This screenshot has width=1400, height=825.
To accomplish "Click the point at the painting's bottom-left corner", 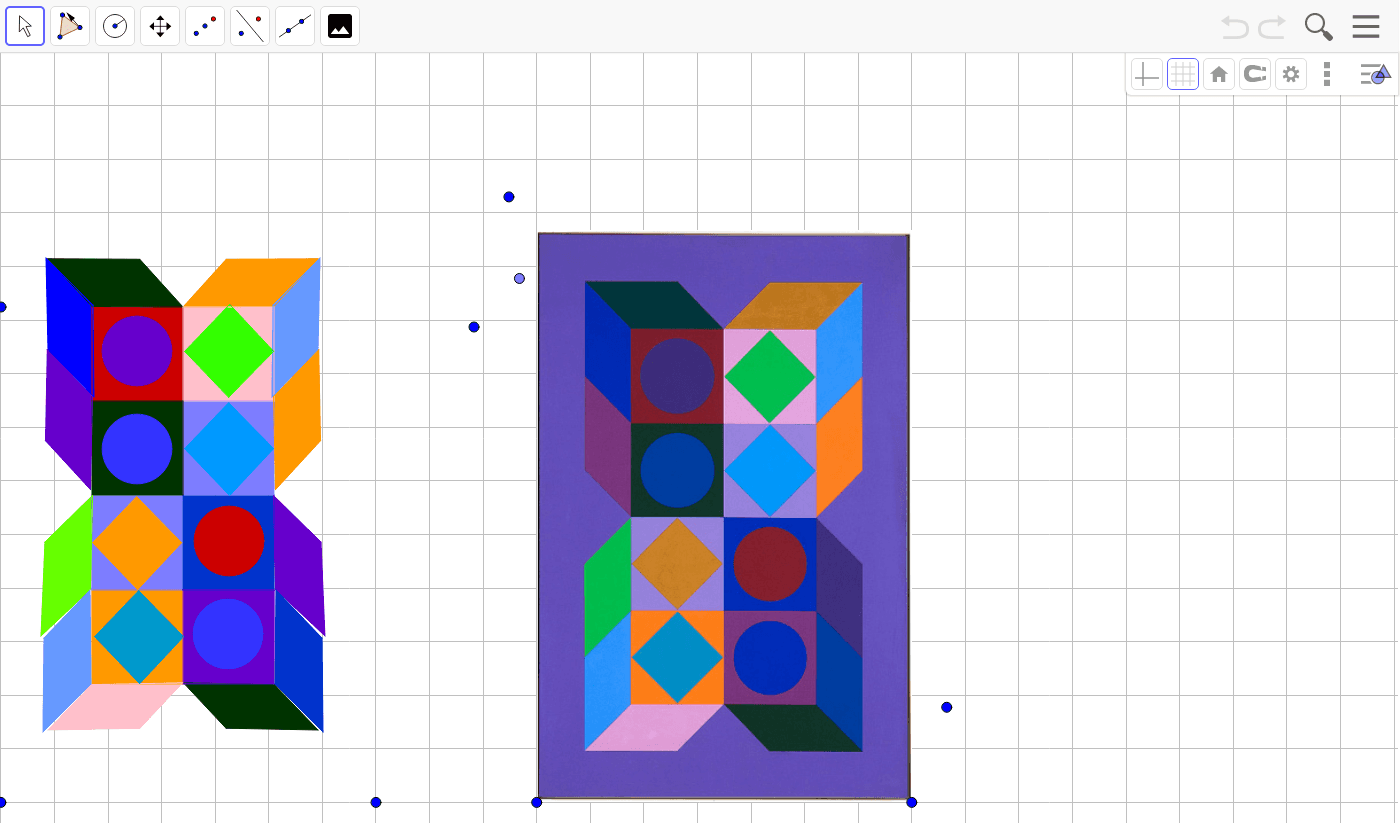I will coord(537,802).
